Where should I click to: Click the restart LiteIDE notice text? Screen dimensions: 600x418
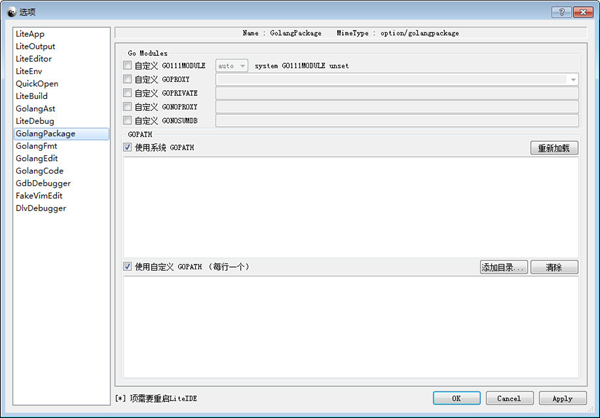[x=156, y=398]
